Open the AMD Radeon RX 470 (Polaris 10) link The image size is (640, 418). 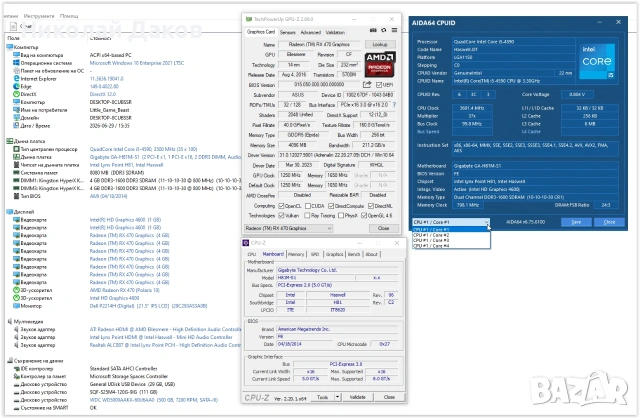pos(124,290)
